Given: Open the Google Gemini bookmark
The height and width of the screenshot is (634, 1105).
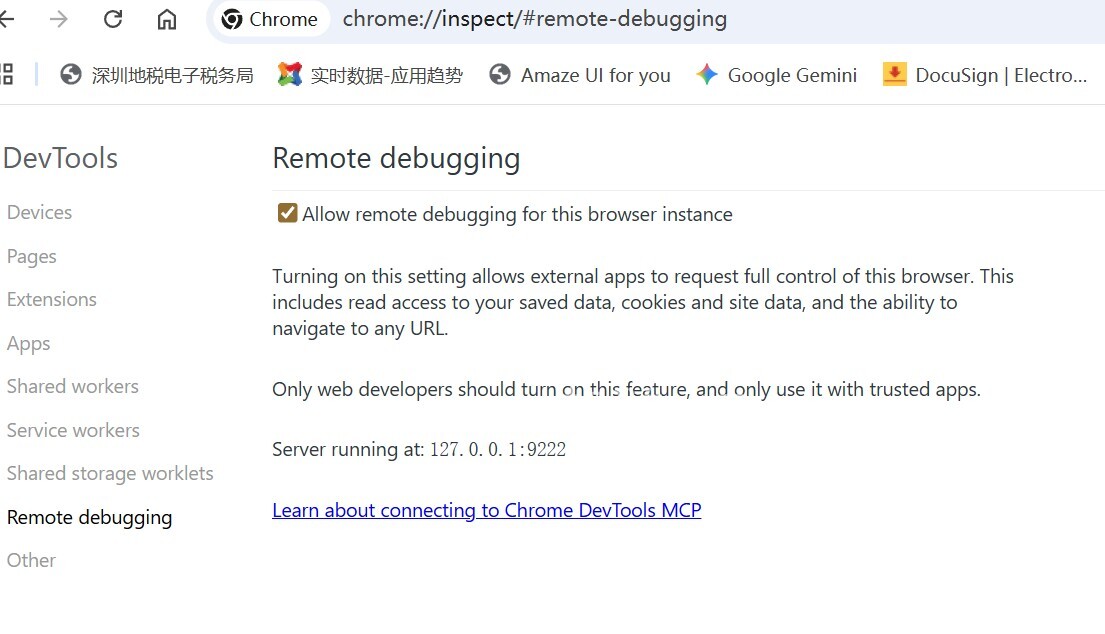Looking at the screenshot, I should pyautogui.click(x=777, y=75).
